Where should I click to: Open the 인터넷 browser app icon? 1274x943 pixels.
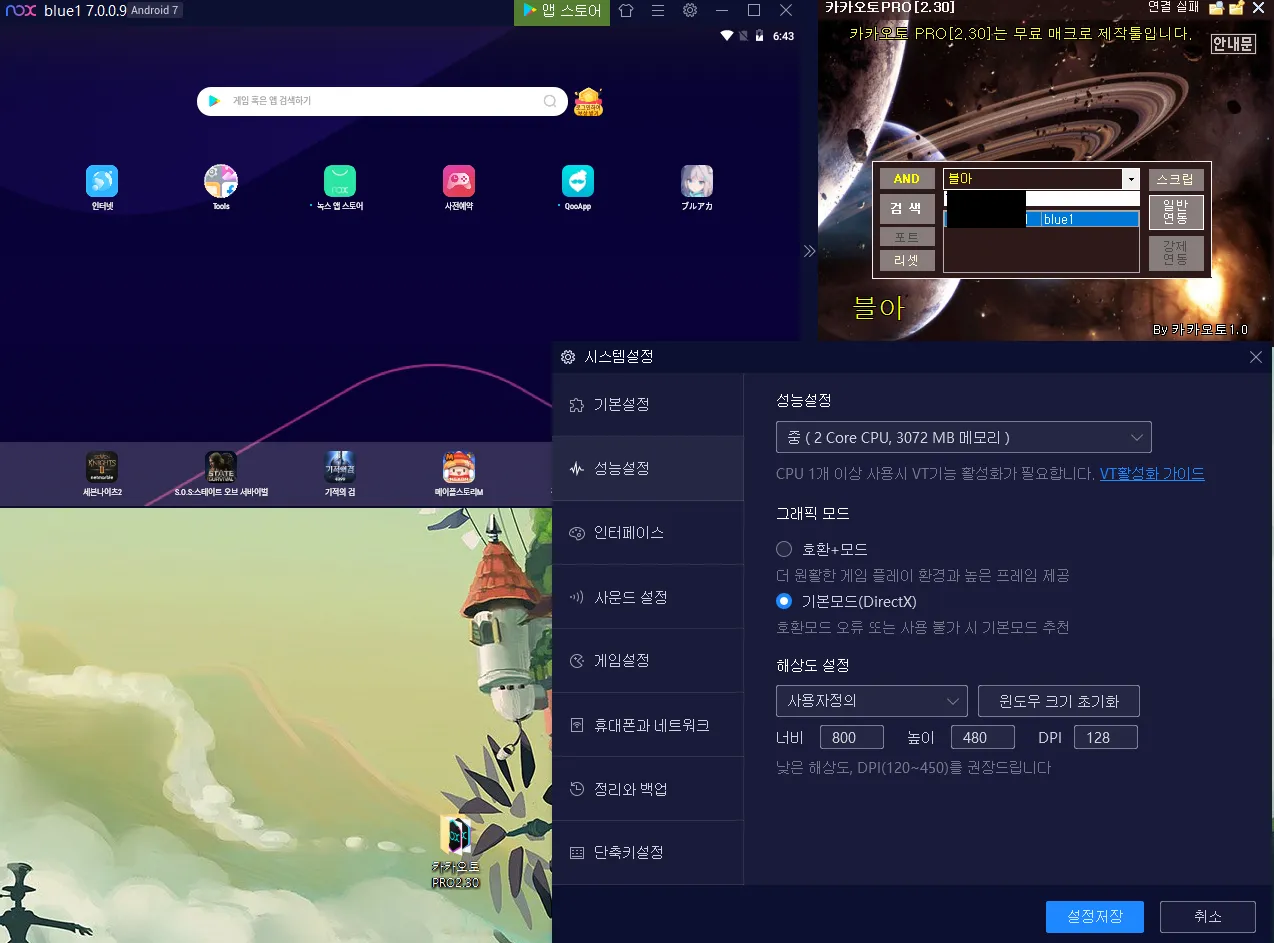point(102,181)
